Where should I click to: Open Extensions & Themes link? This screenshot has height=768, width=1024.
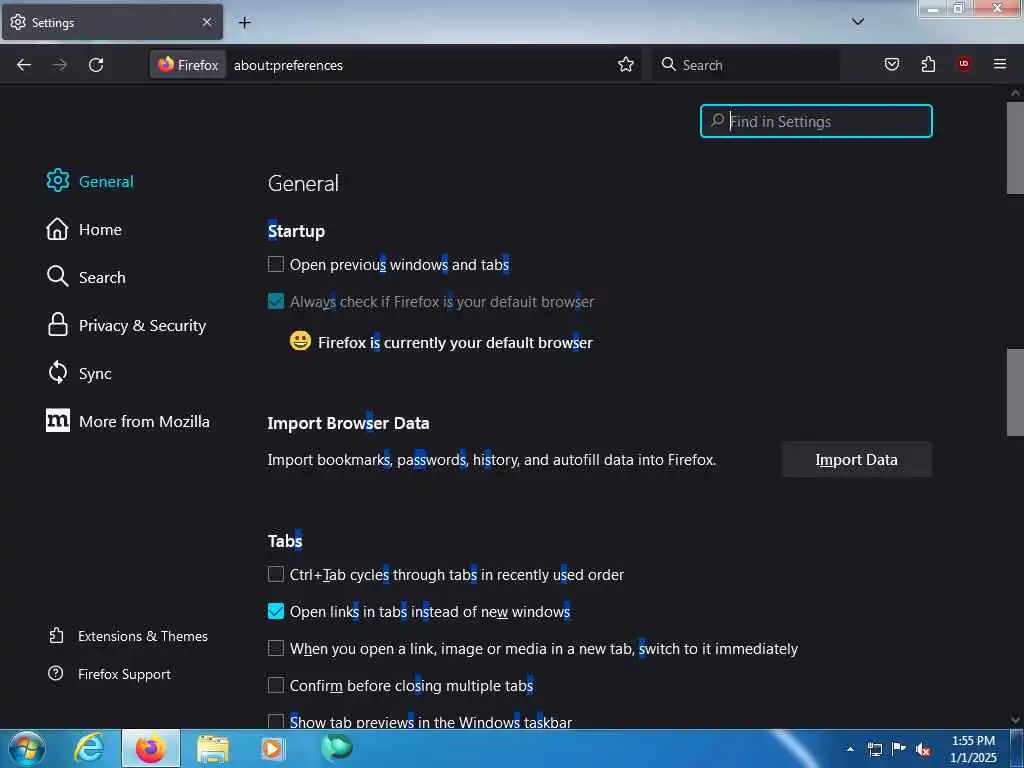coord(129,636)
